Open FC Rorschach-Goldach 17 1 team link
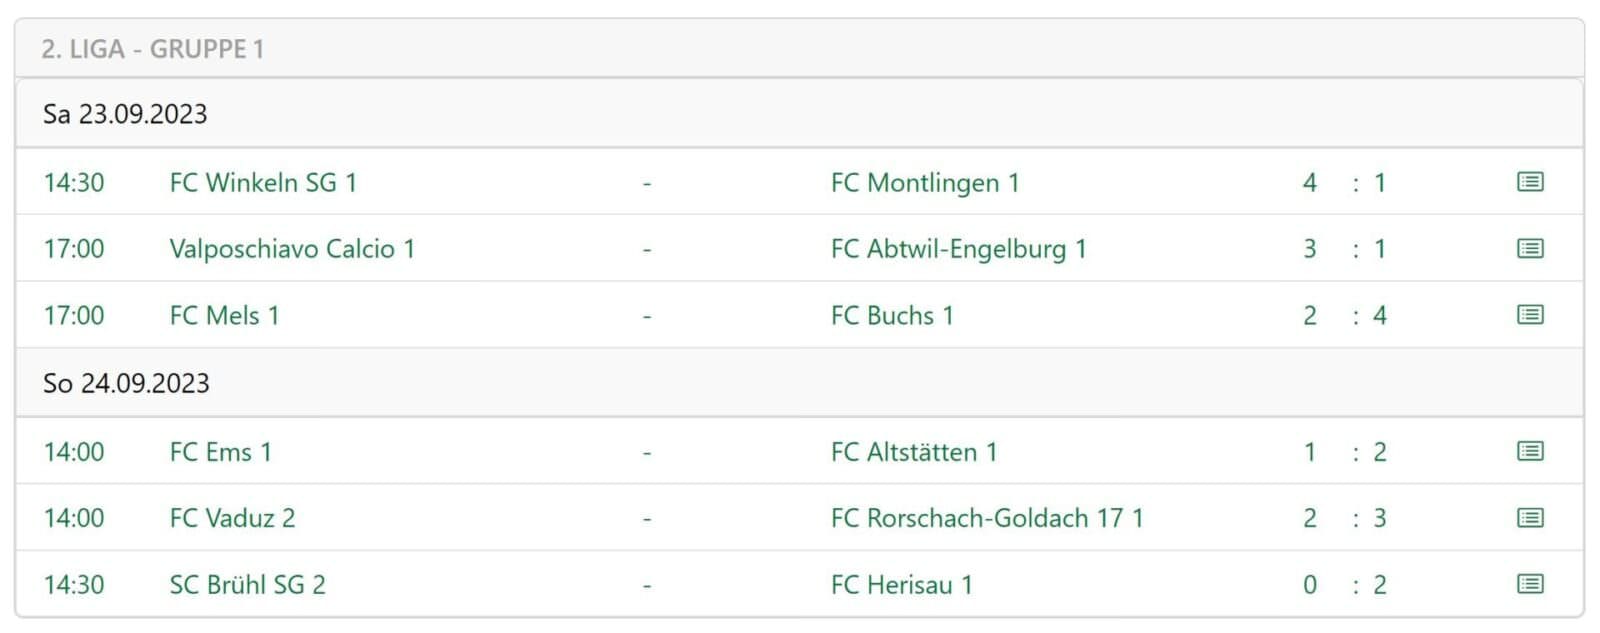Viewport: 1600px width, 633px height. click(x=986, y=518)
